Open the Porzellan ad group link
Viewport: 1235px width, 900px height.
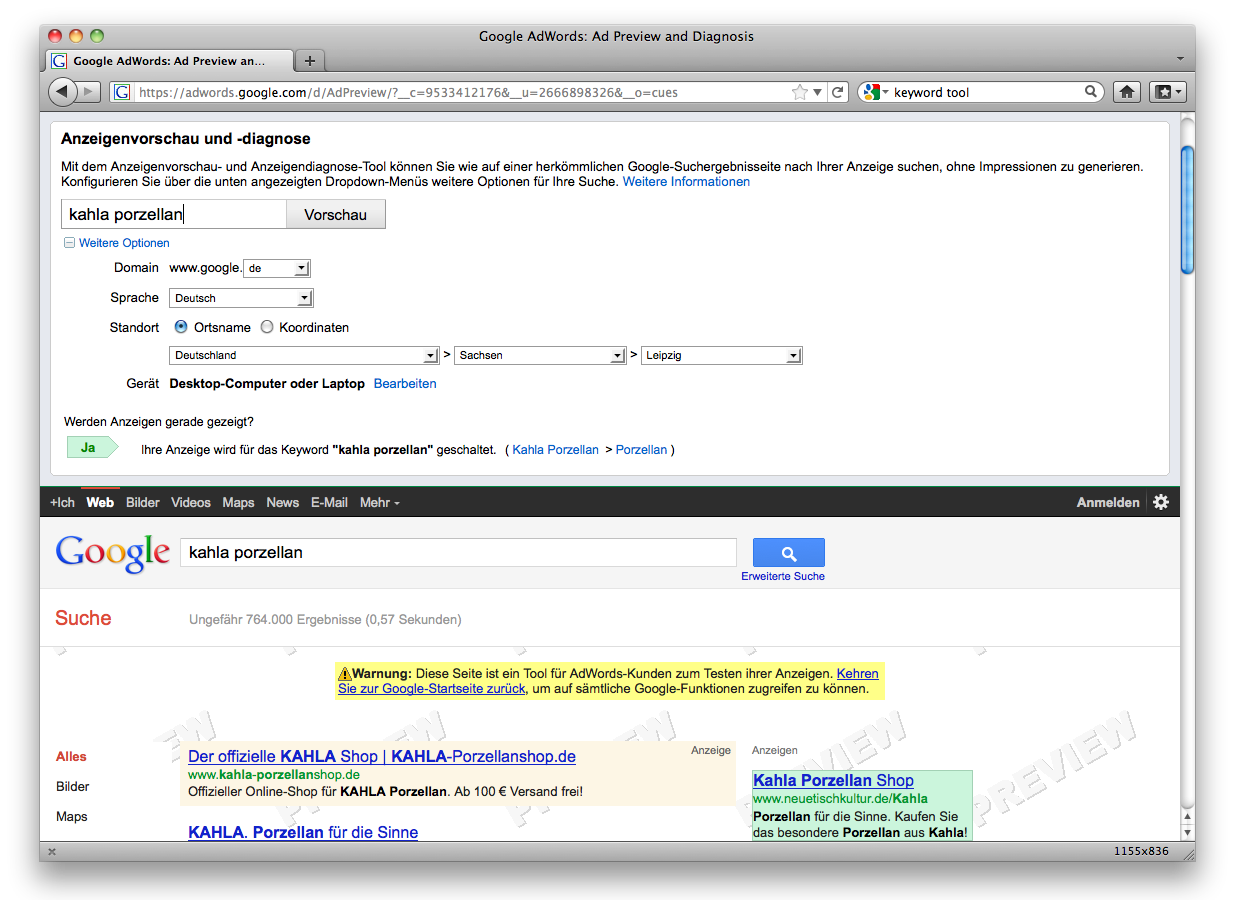(x=641, y=450)
